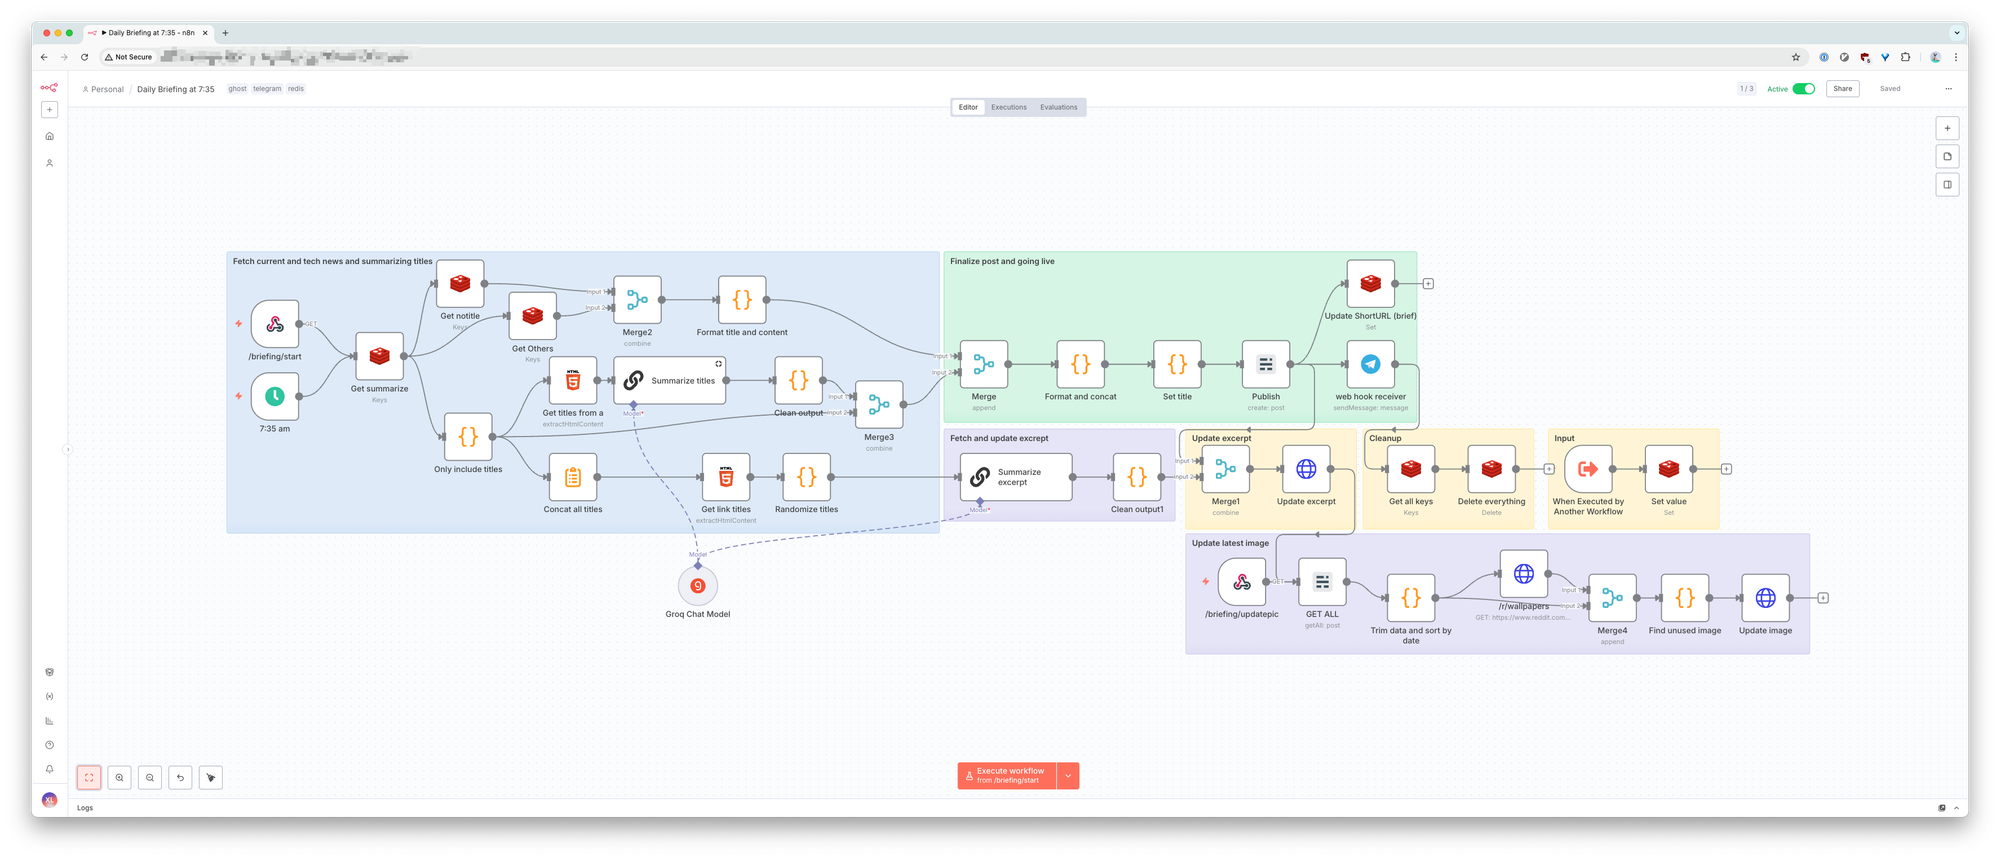This screenshot has height=859, width=2000.
Task: Select the GET ALL Ghost node
Action: point(1322,582)
